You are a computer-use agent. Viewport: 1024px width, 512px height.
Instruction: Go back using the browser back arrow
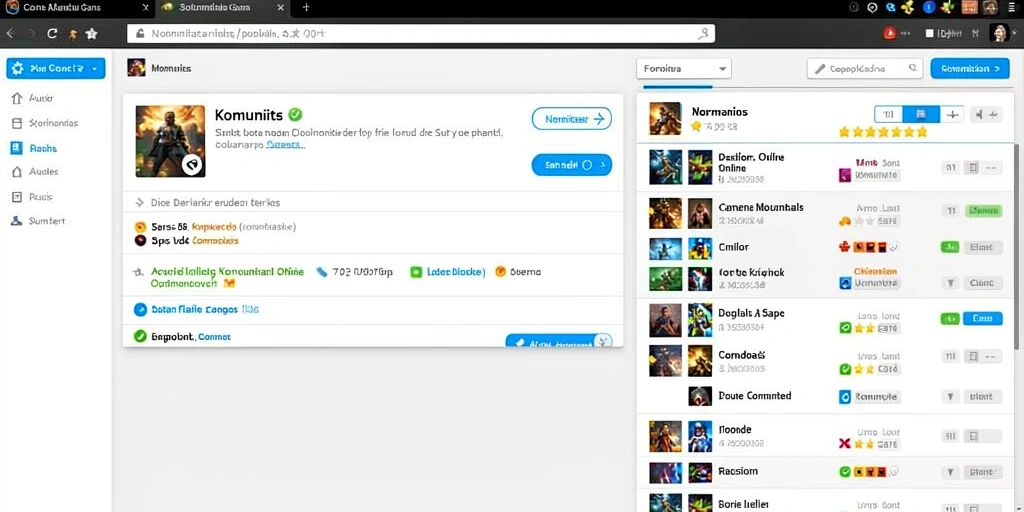pyautogui.click(x=10, y=34)
